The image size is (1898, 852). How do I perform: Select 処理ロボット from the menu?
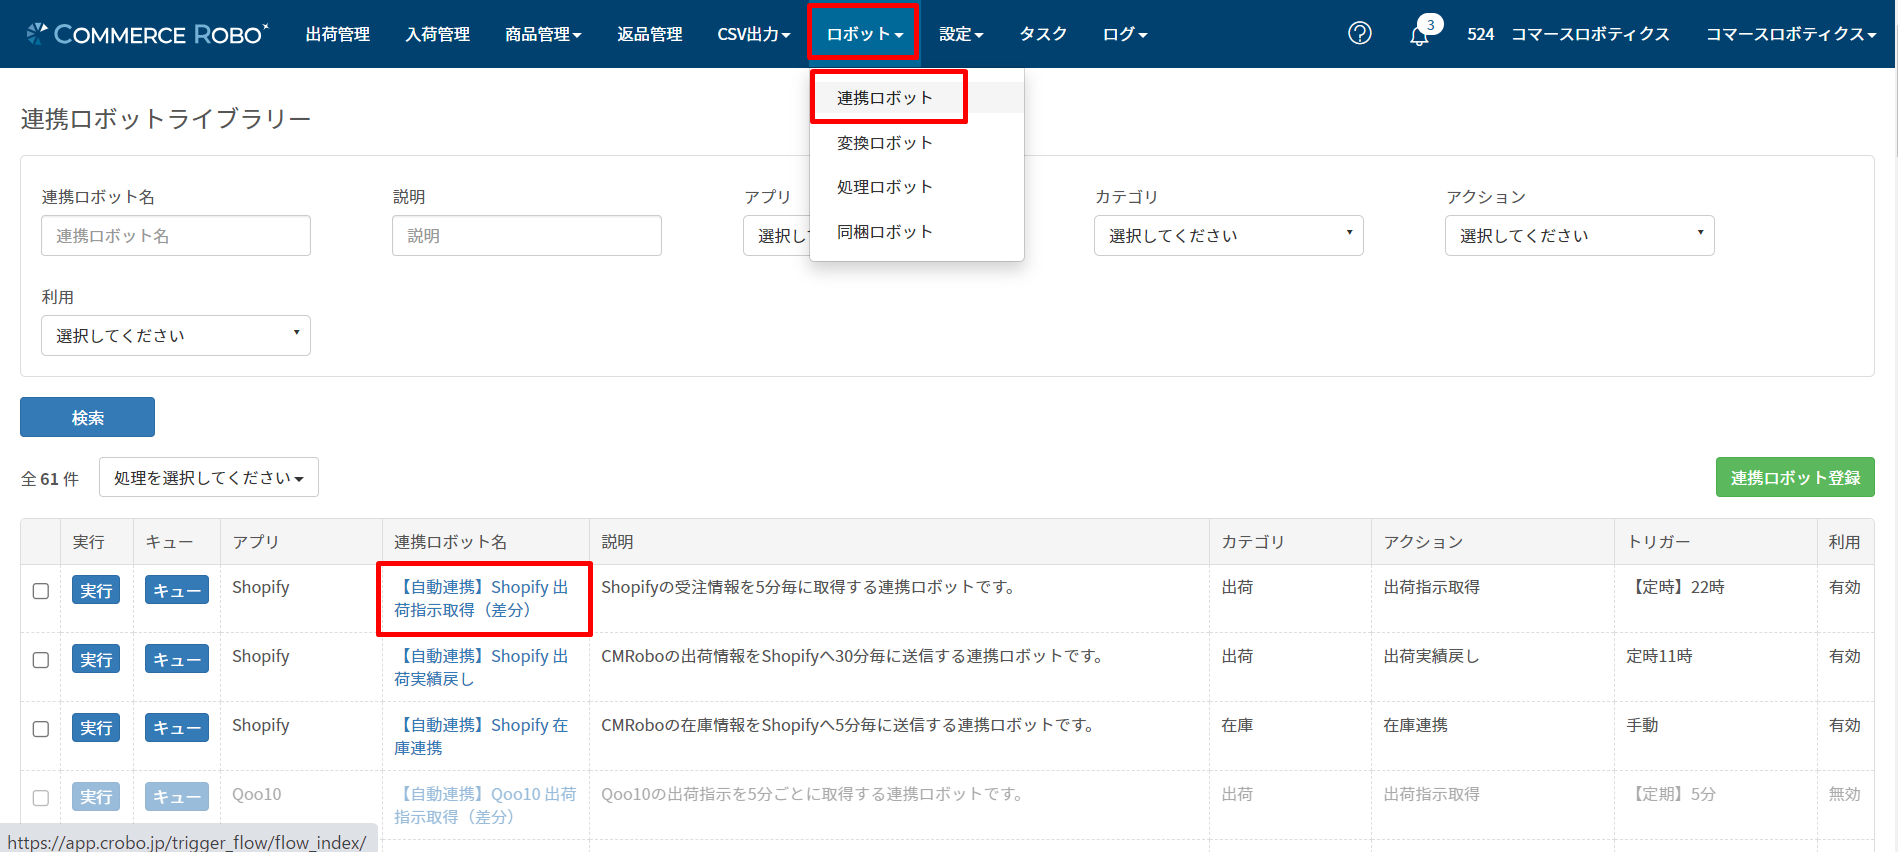pyautogui.click(x=885, y=187)
